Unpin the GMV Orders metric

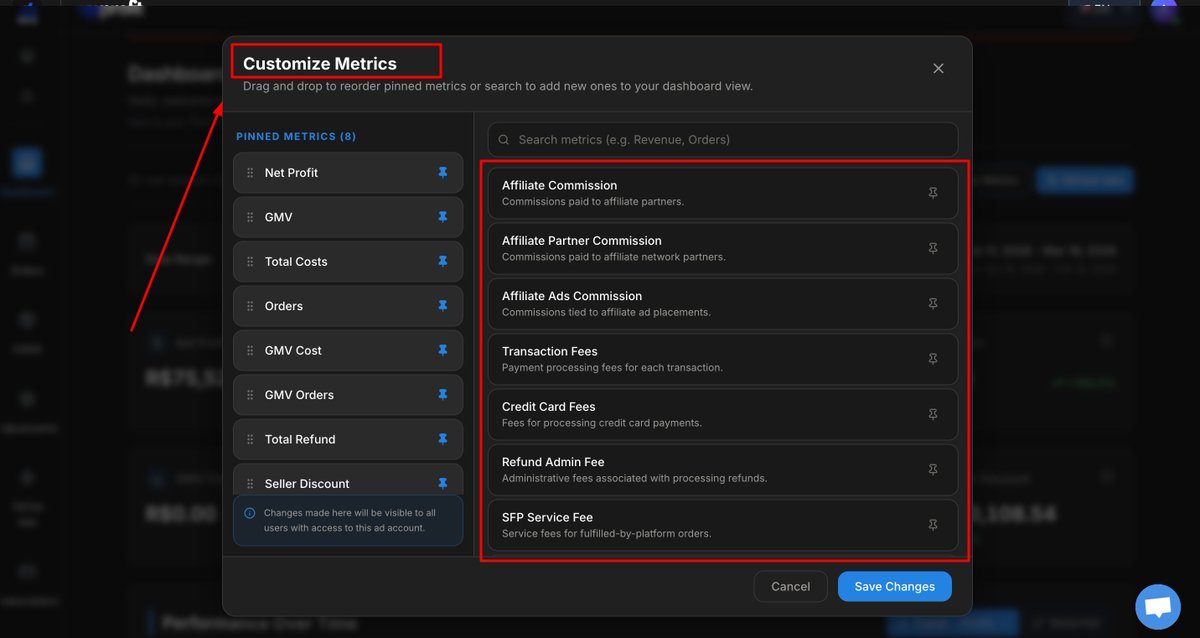[x=443, y=395]
